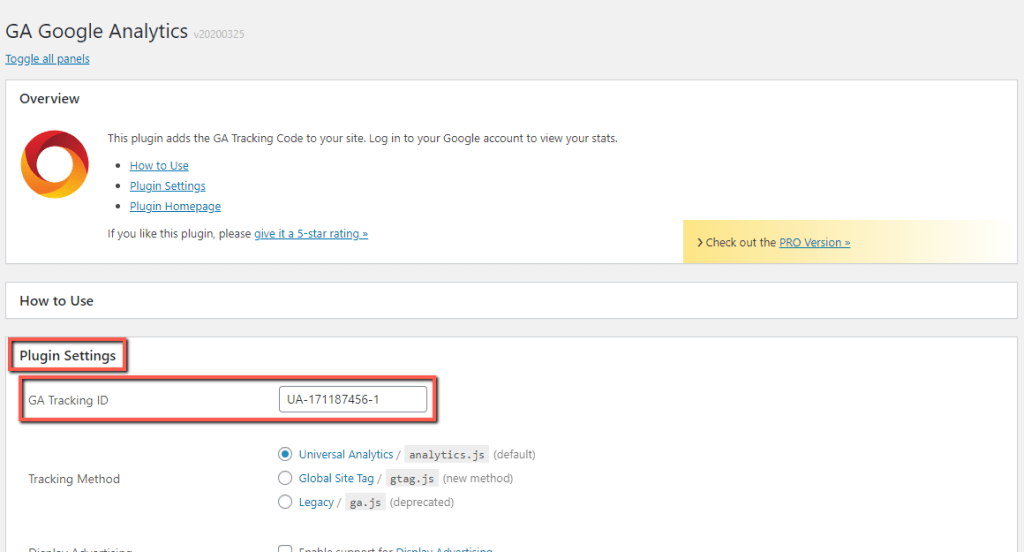Click the GA Tracking ID input field
The height and width of the screenshot is (552, 1024).
click(x=353, y=400)
